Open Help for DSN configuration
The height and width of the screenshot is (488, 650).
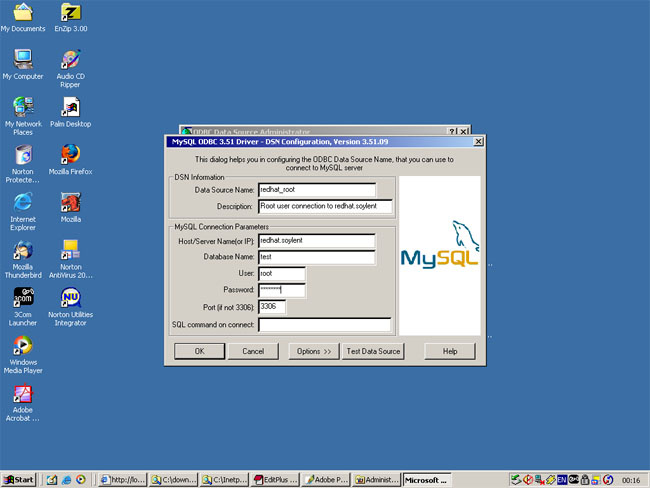(x=449, y=351)
